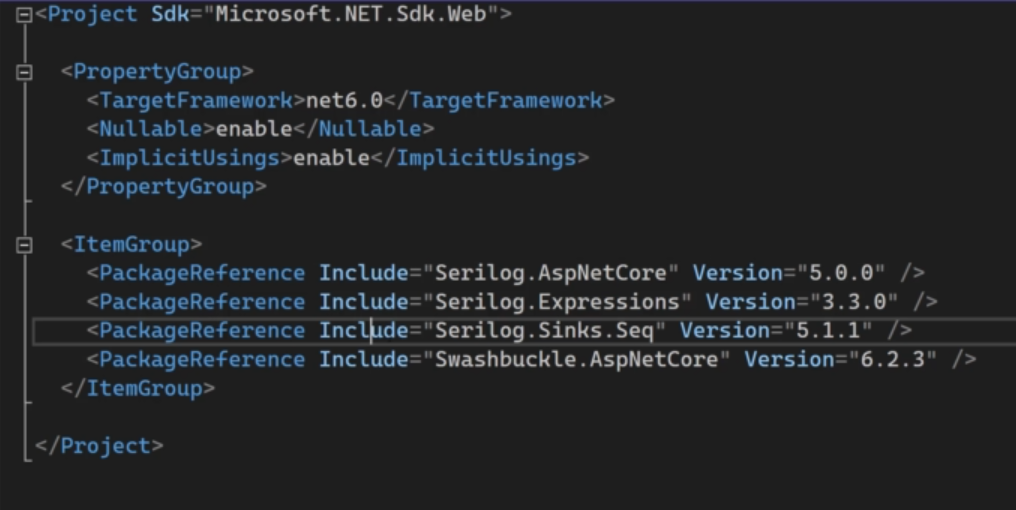The image size is (1016, 510).
Task: Place cursor in Nullable enable value
Action: click(253, 129)
